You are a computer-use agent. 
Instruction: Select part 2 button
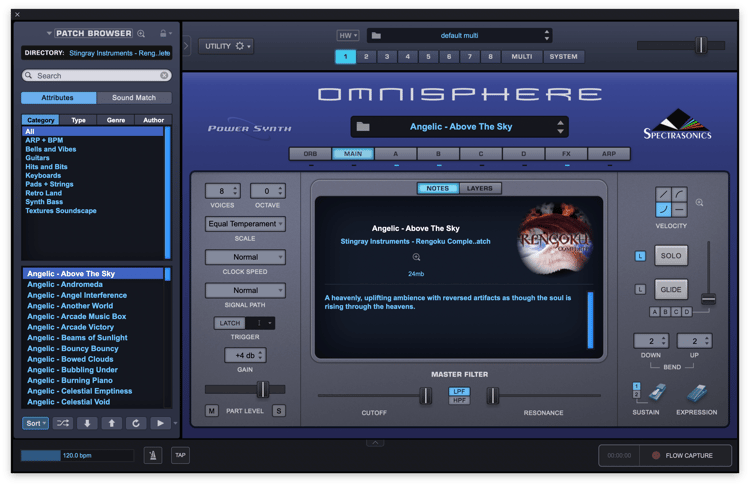366,56
